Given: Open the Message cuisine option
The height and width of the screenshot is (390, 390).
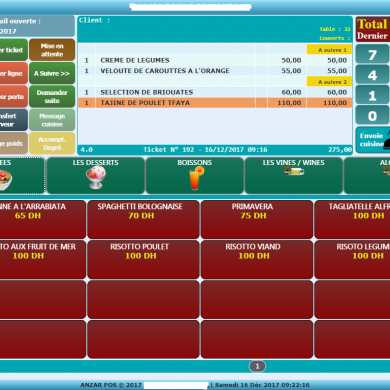Looking at the screenshot, I should coord(52,120).
